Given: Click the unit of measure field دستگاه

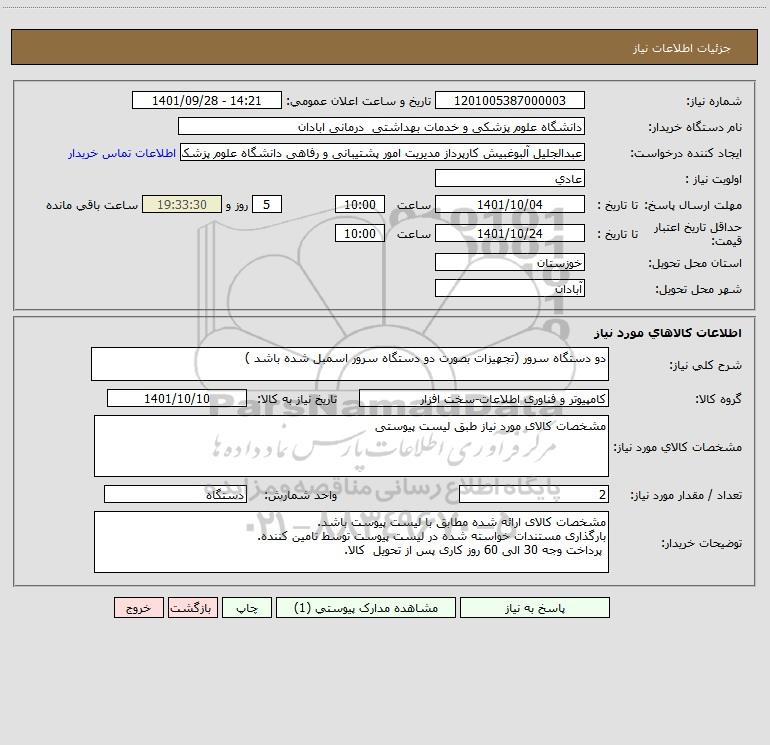Looking at the screenshot, I should [x=175, y=494].
